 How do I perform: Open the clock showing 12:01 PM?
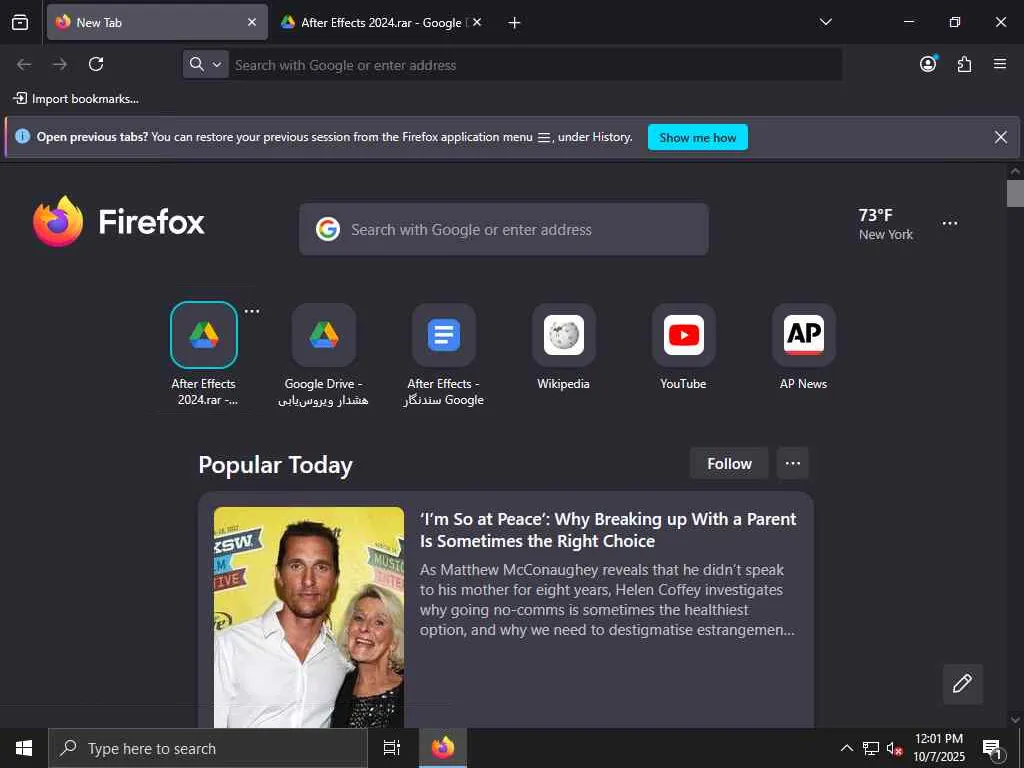click(939, 748)
